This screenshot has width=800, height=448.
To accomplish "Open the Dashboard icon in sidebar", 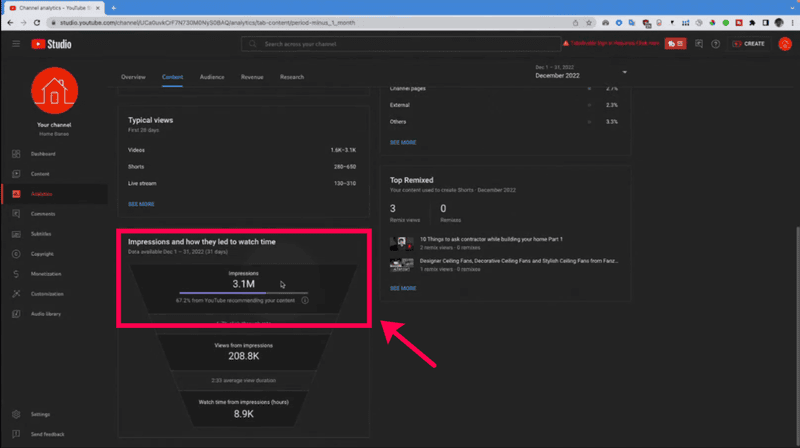I will tap(16, 154).
